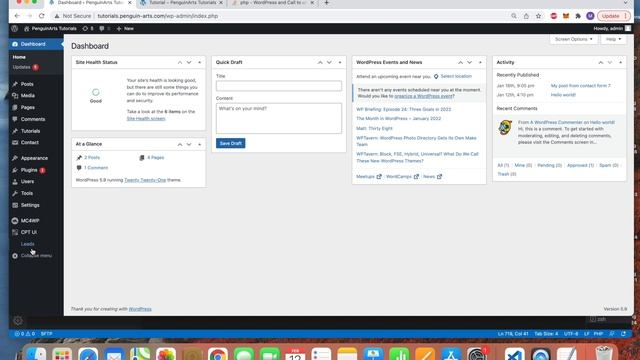Toggle the Activity panel
Viewport: 640px width, 360px height.
(x=621, y=62)
